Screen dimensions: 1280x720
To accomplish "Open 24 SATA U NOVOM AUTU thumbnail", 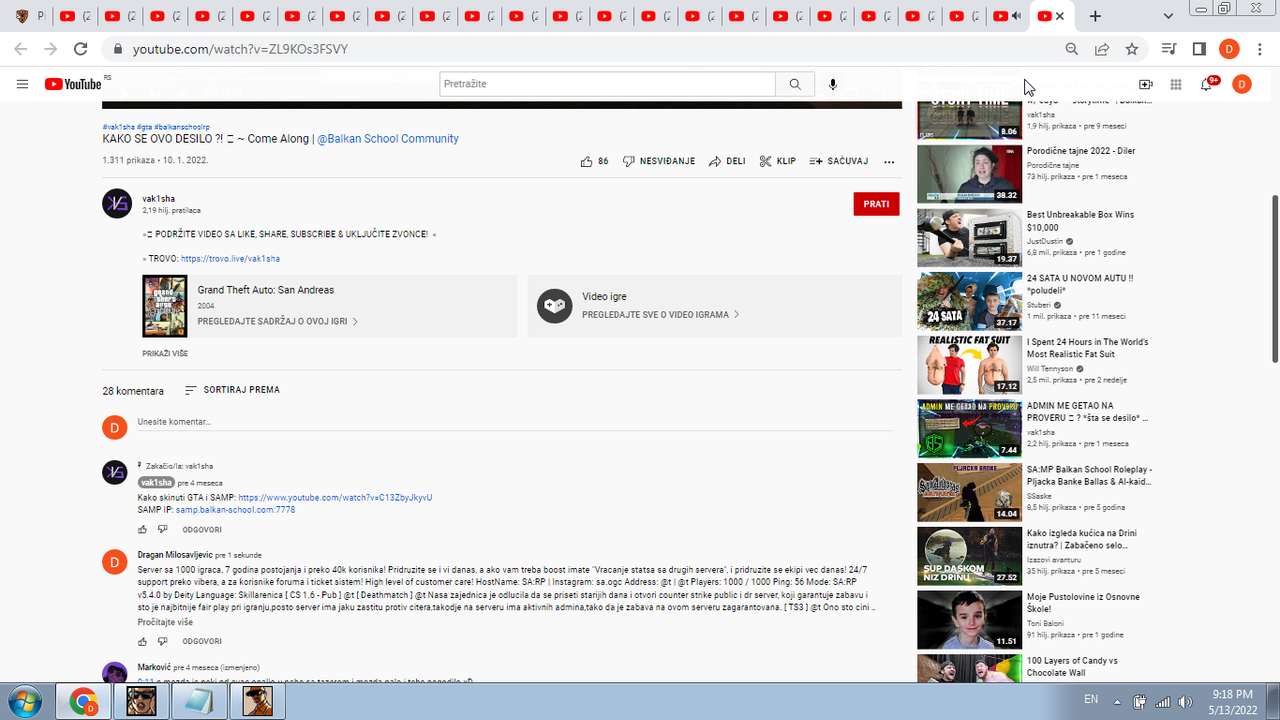I will tap(969, 301).
